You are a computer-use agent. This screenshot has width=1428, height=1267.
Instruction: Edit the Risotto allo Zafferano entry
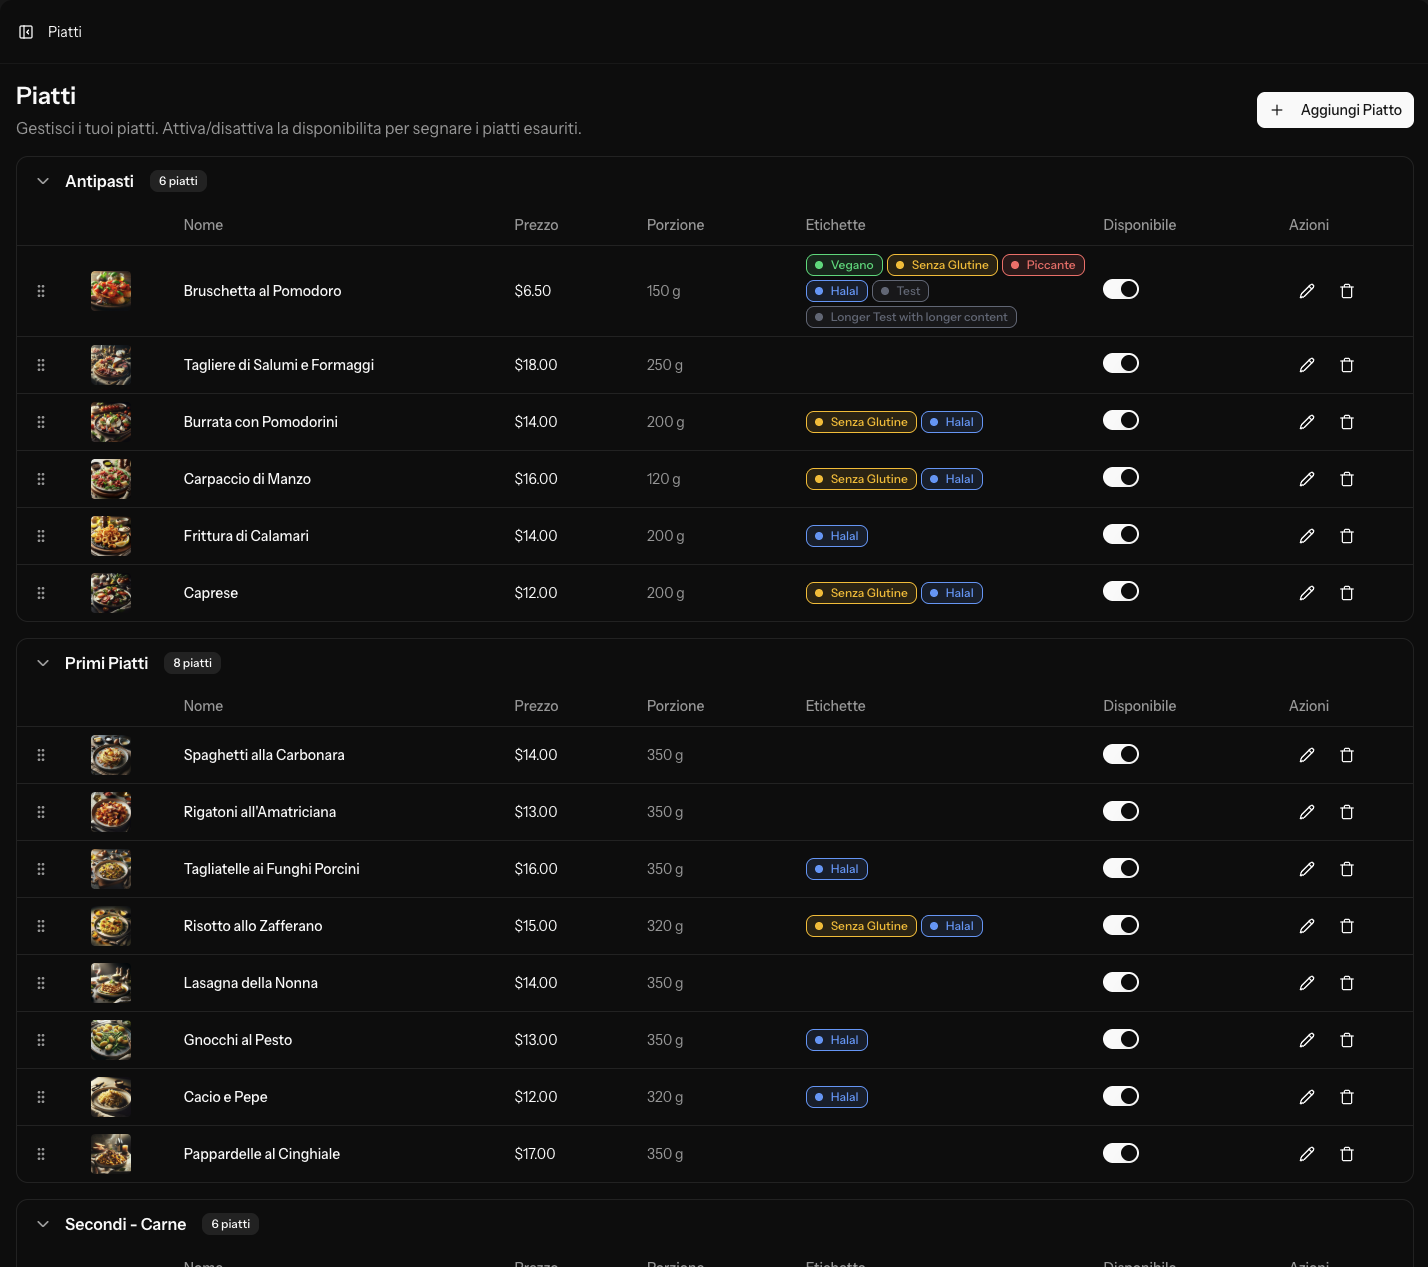point(1307,926)
